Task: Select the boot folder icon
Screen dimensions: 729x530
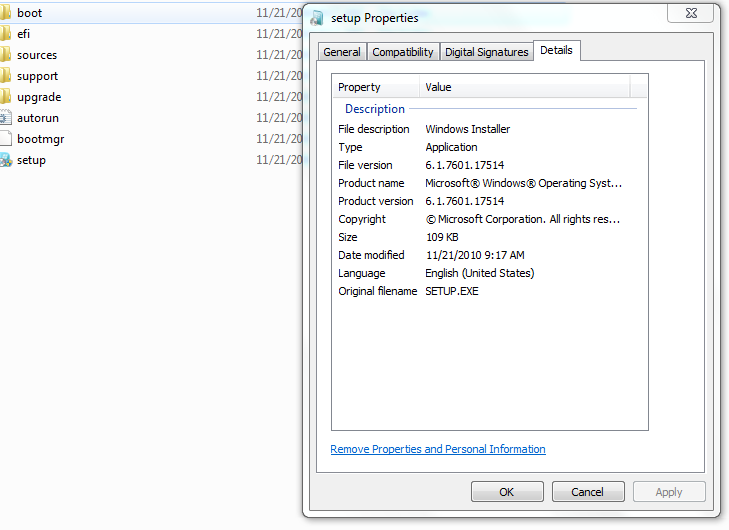Action: (5, 13)
